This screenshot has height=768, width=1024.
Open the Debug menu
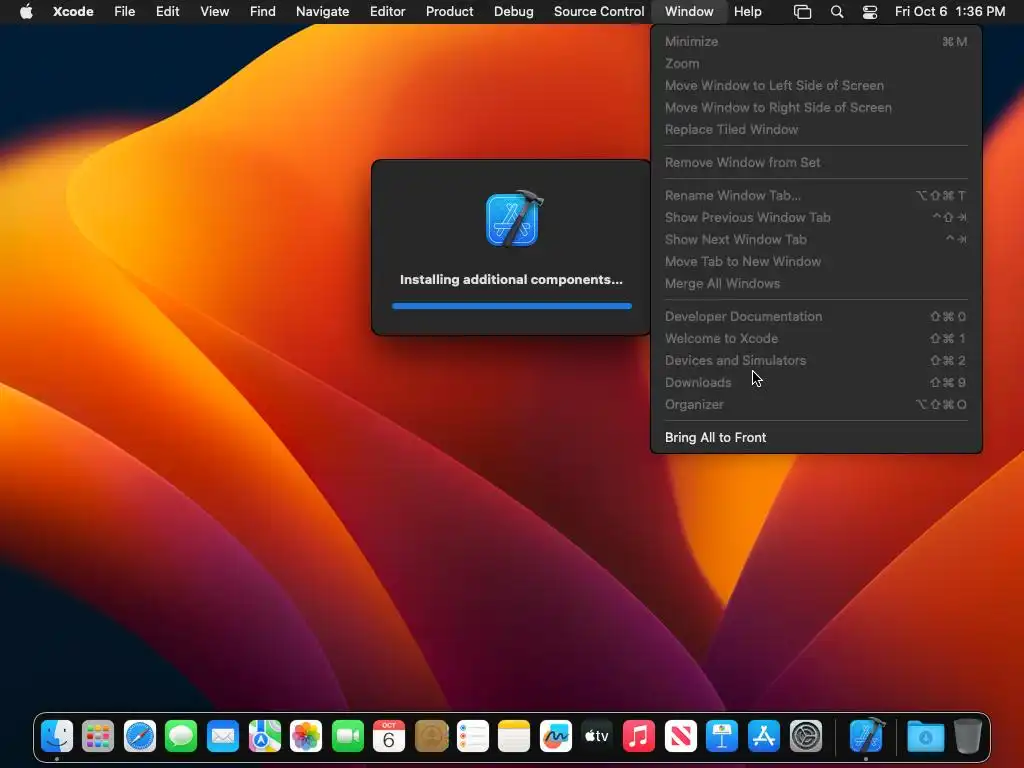(513, 11)
